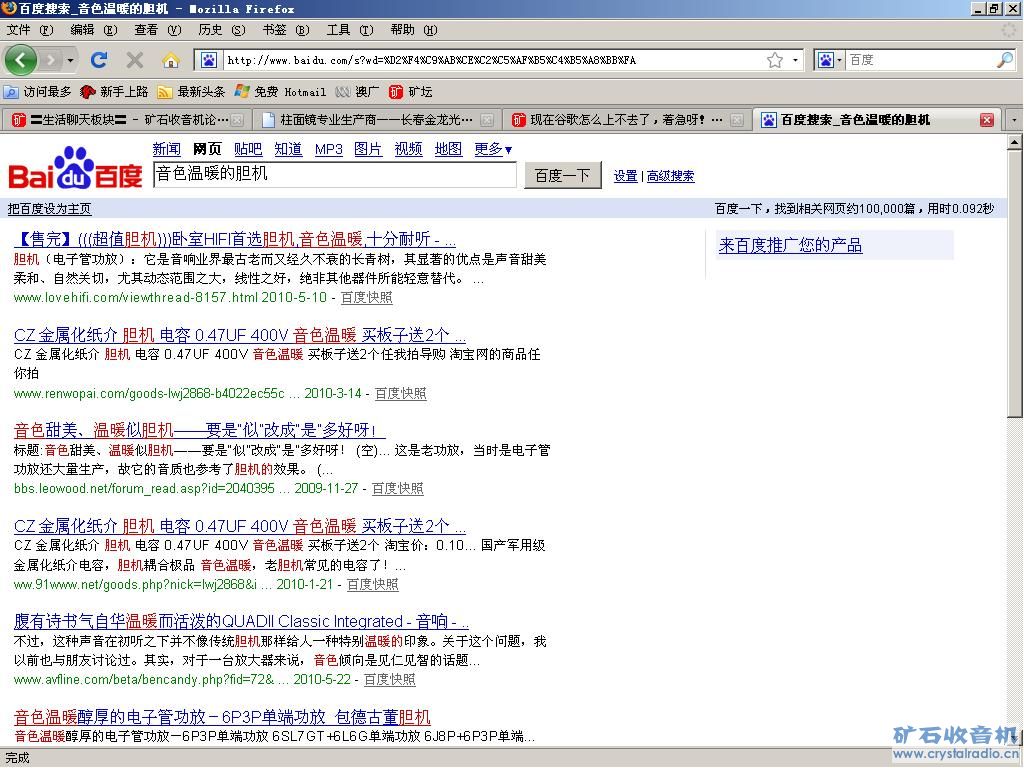1024x768 pixels.
Task: Bookmark this page with the star icon
Action: click(x=775, y=60)
